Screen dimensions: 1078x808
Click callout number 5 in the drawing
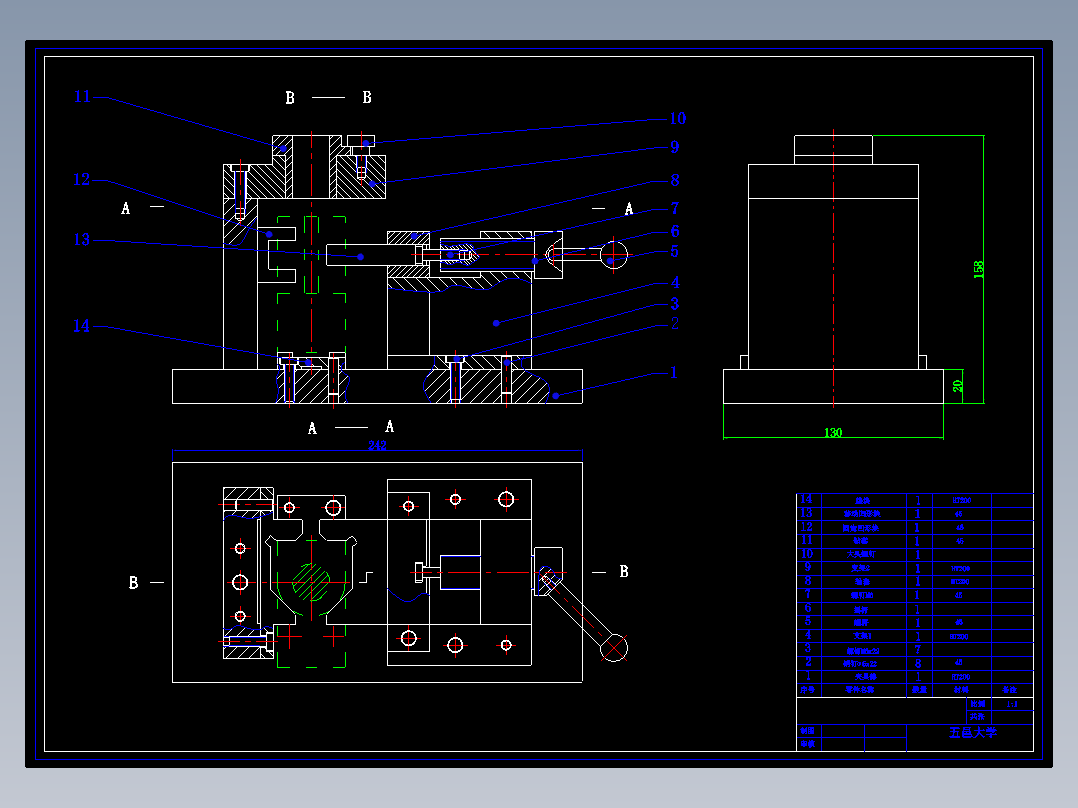click(674, 252)
